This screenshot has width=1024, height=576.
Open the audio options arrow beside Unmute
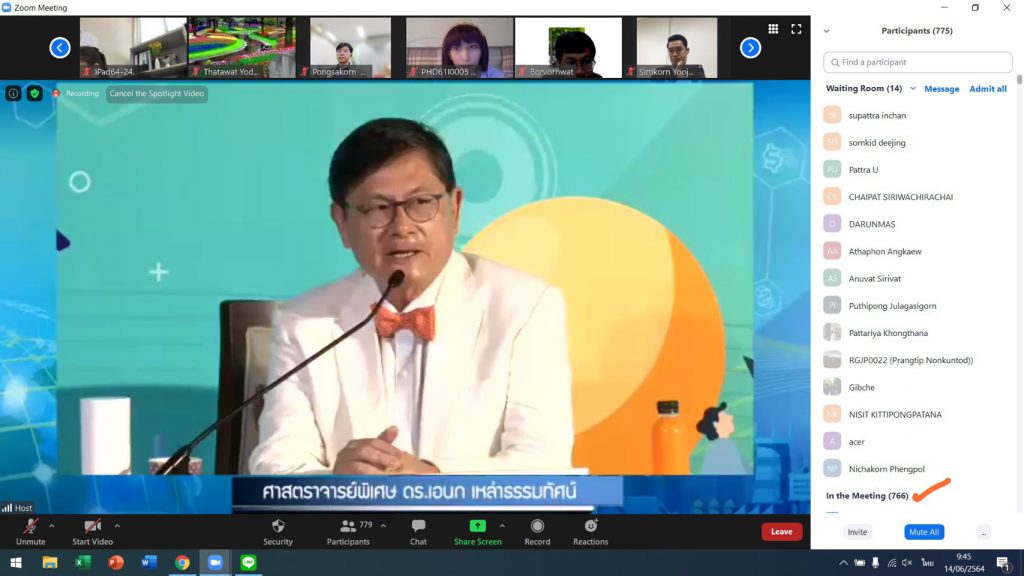click(52, 526)
